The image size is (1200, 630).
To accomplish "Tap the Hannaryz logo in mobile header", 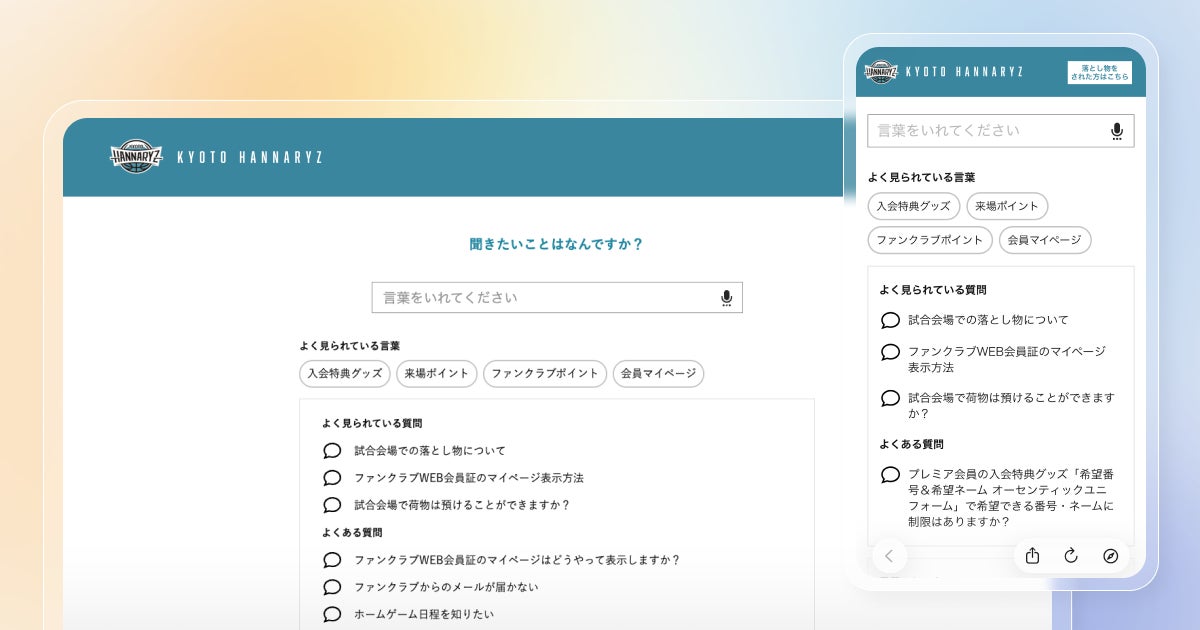I will (881, 72).
